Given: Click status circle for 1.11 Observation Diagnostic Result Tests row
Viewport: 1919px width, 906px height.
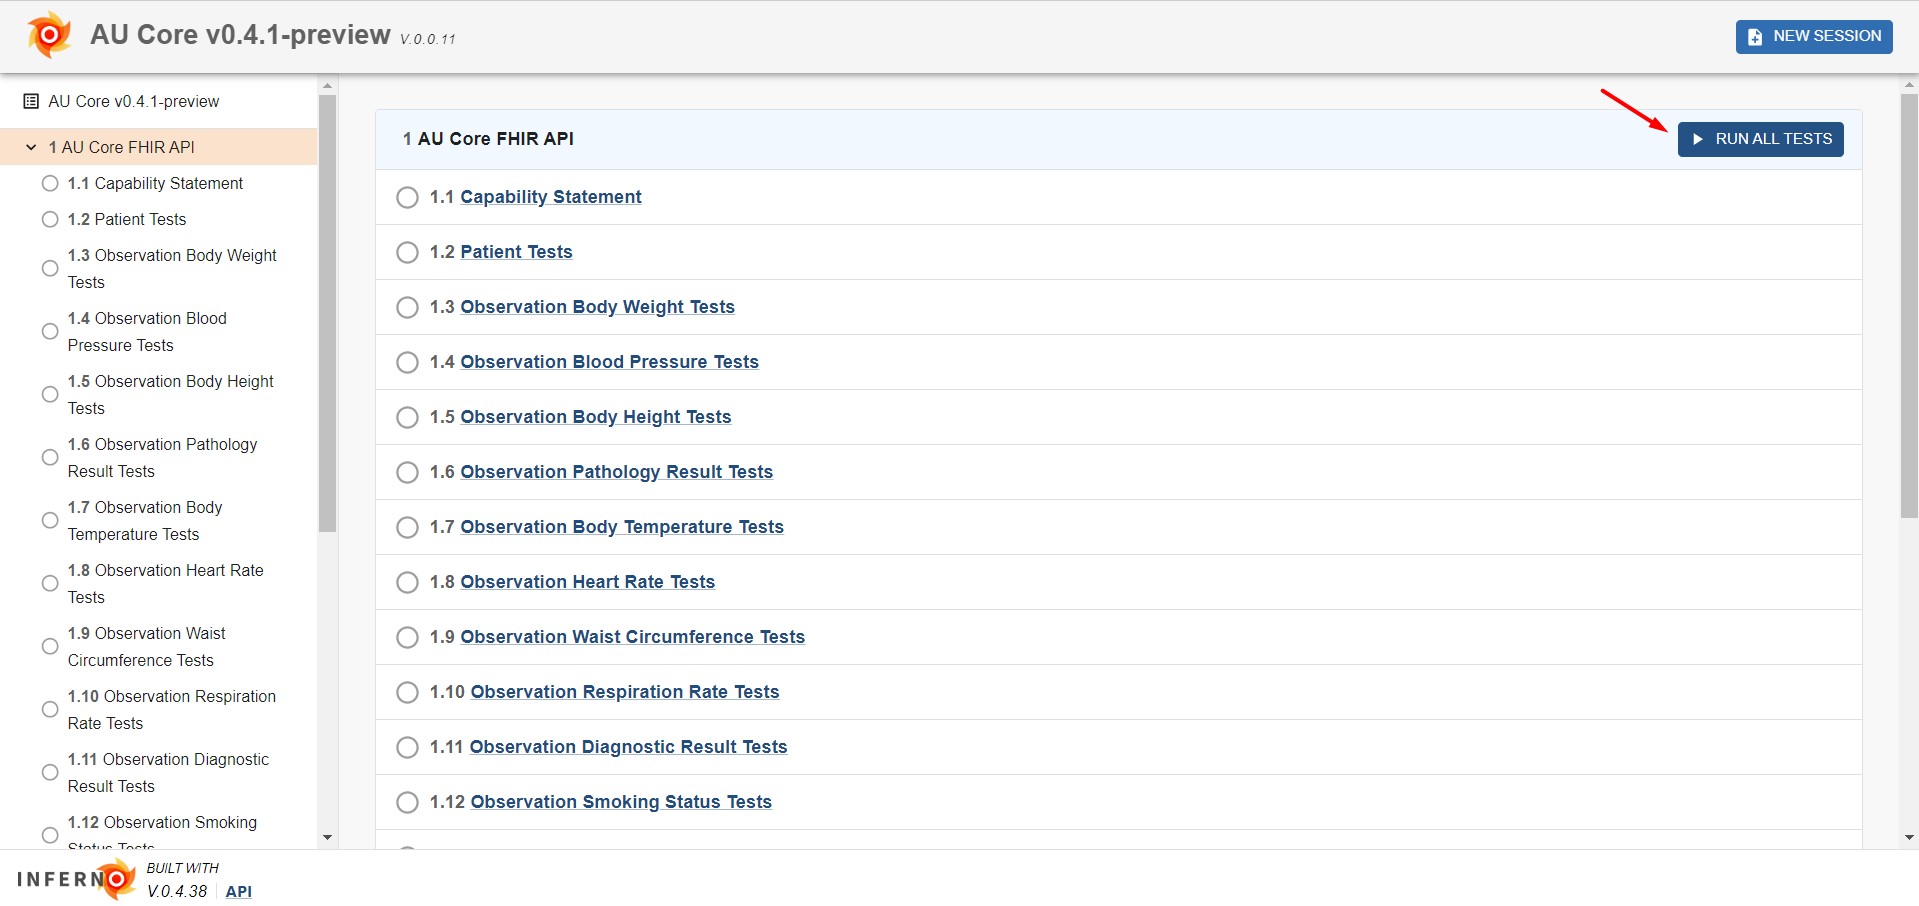Looking at the screenshot, I should [407, 747].
